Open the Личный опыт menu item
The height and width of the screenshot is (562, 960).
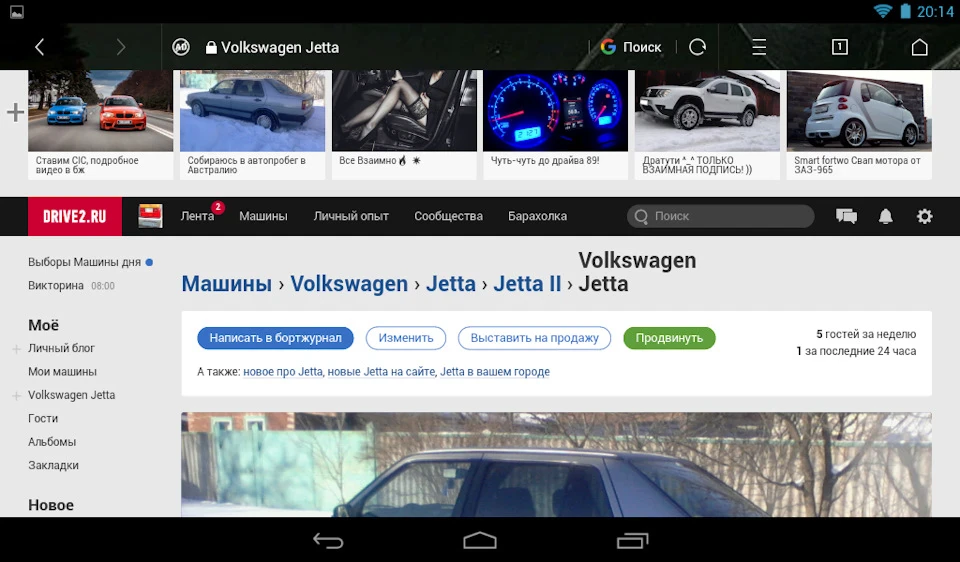point(351,216)
